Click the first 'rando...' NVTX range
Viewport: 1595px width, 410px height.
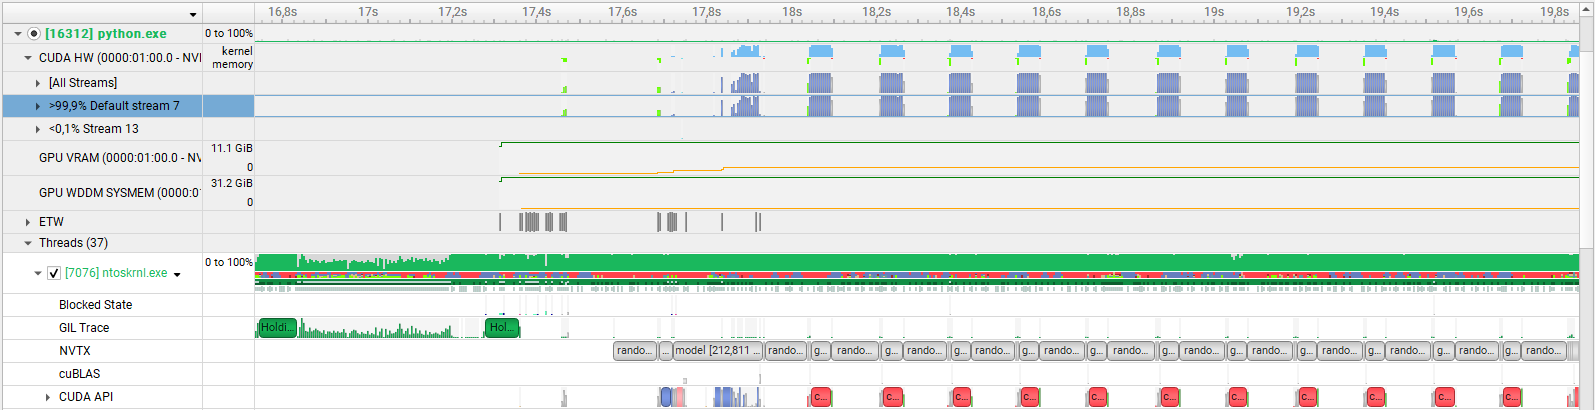pyautogui.click(x=634, y=351)
